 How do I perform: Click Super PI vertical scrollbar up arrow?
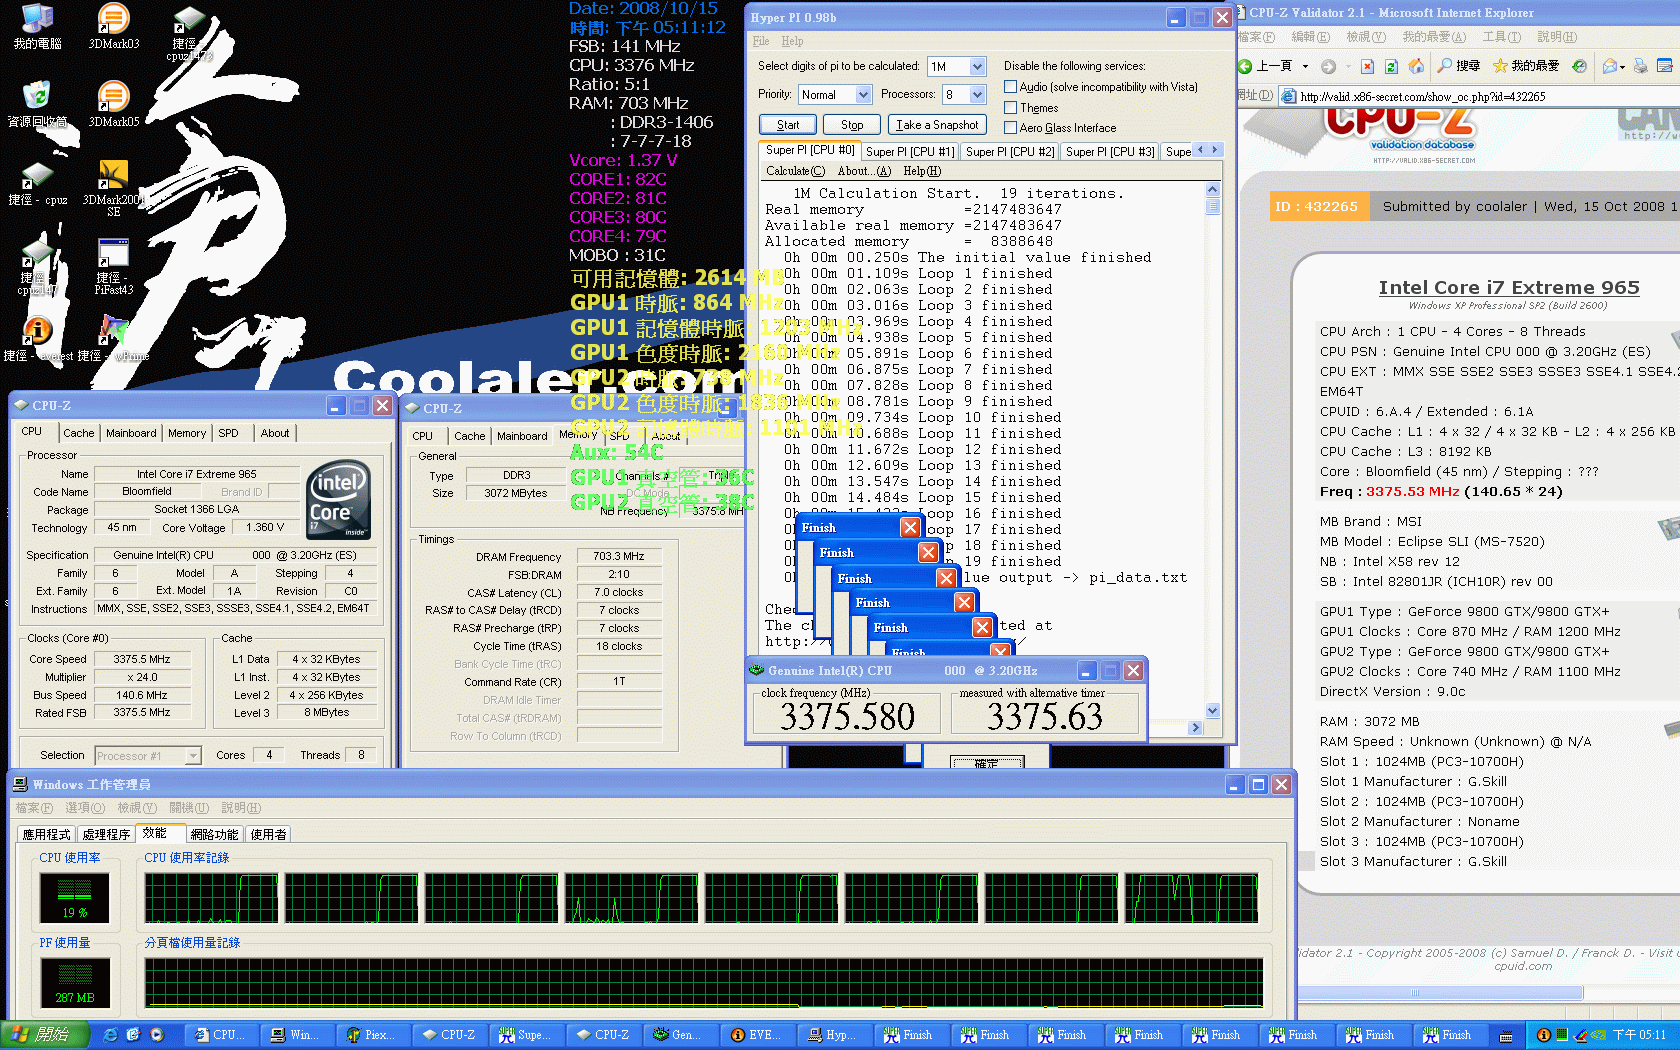1212,189
